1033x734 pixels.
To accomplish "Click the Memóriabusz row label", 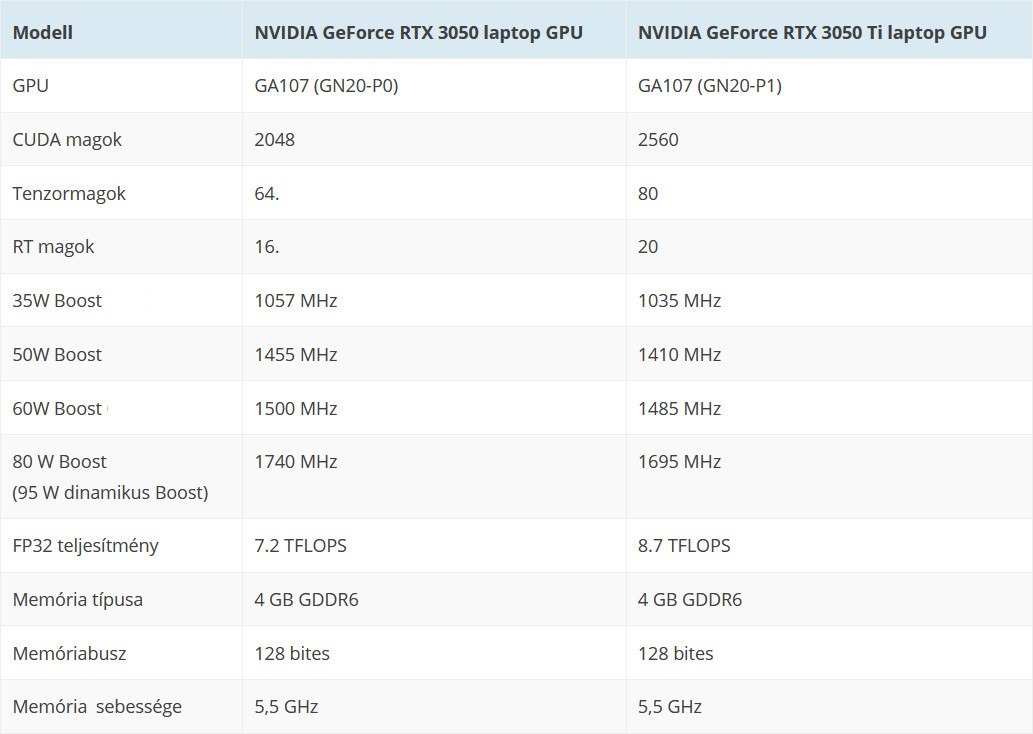I will (x=69, y=654).
